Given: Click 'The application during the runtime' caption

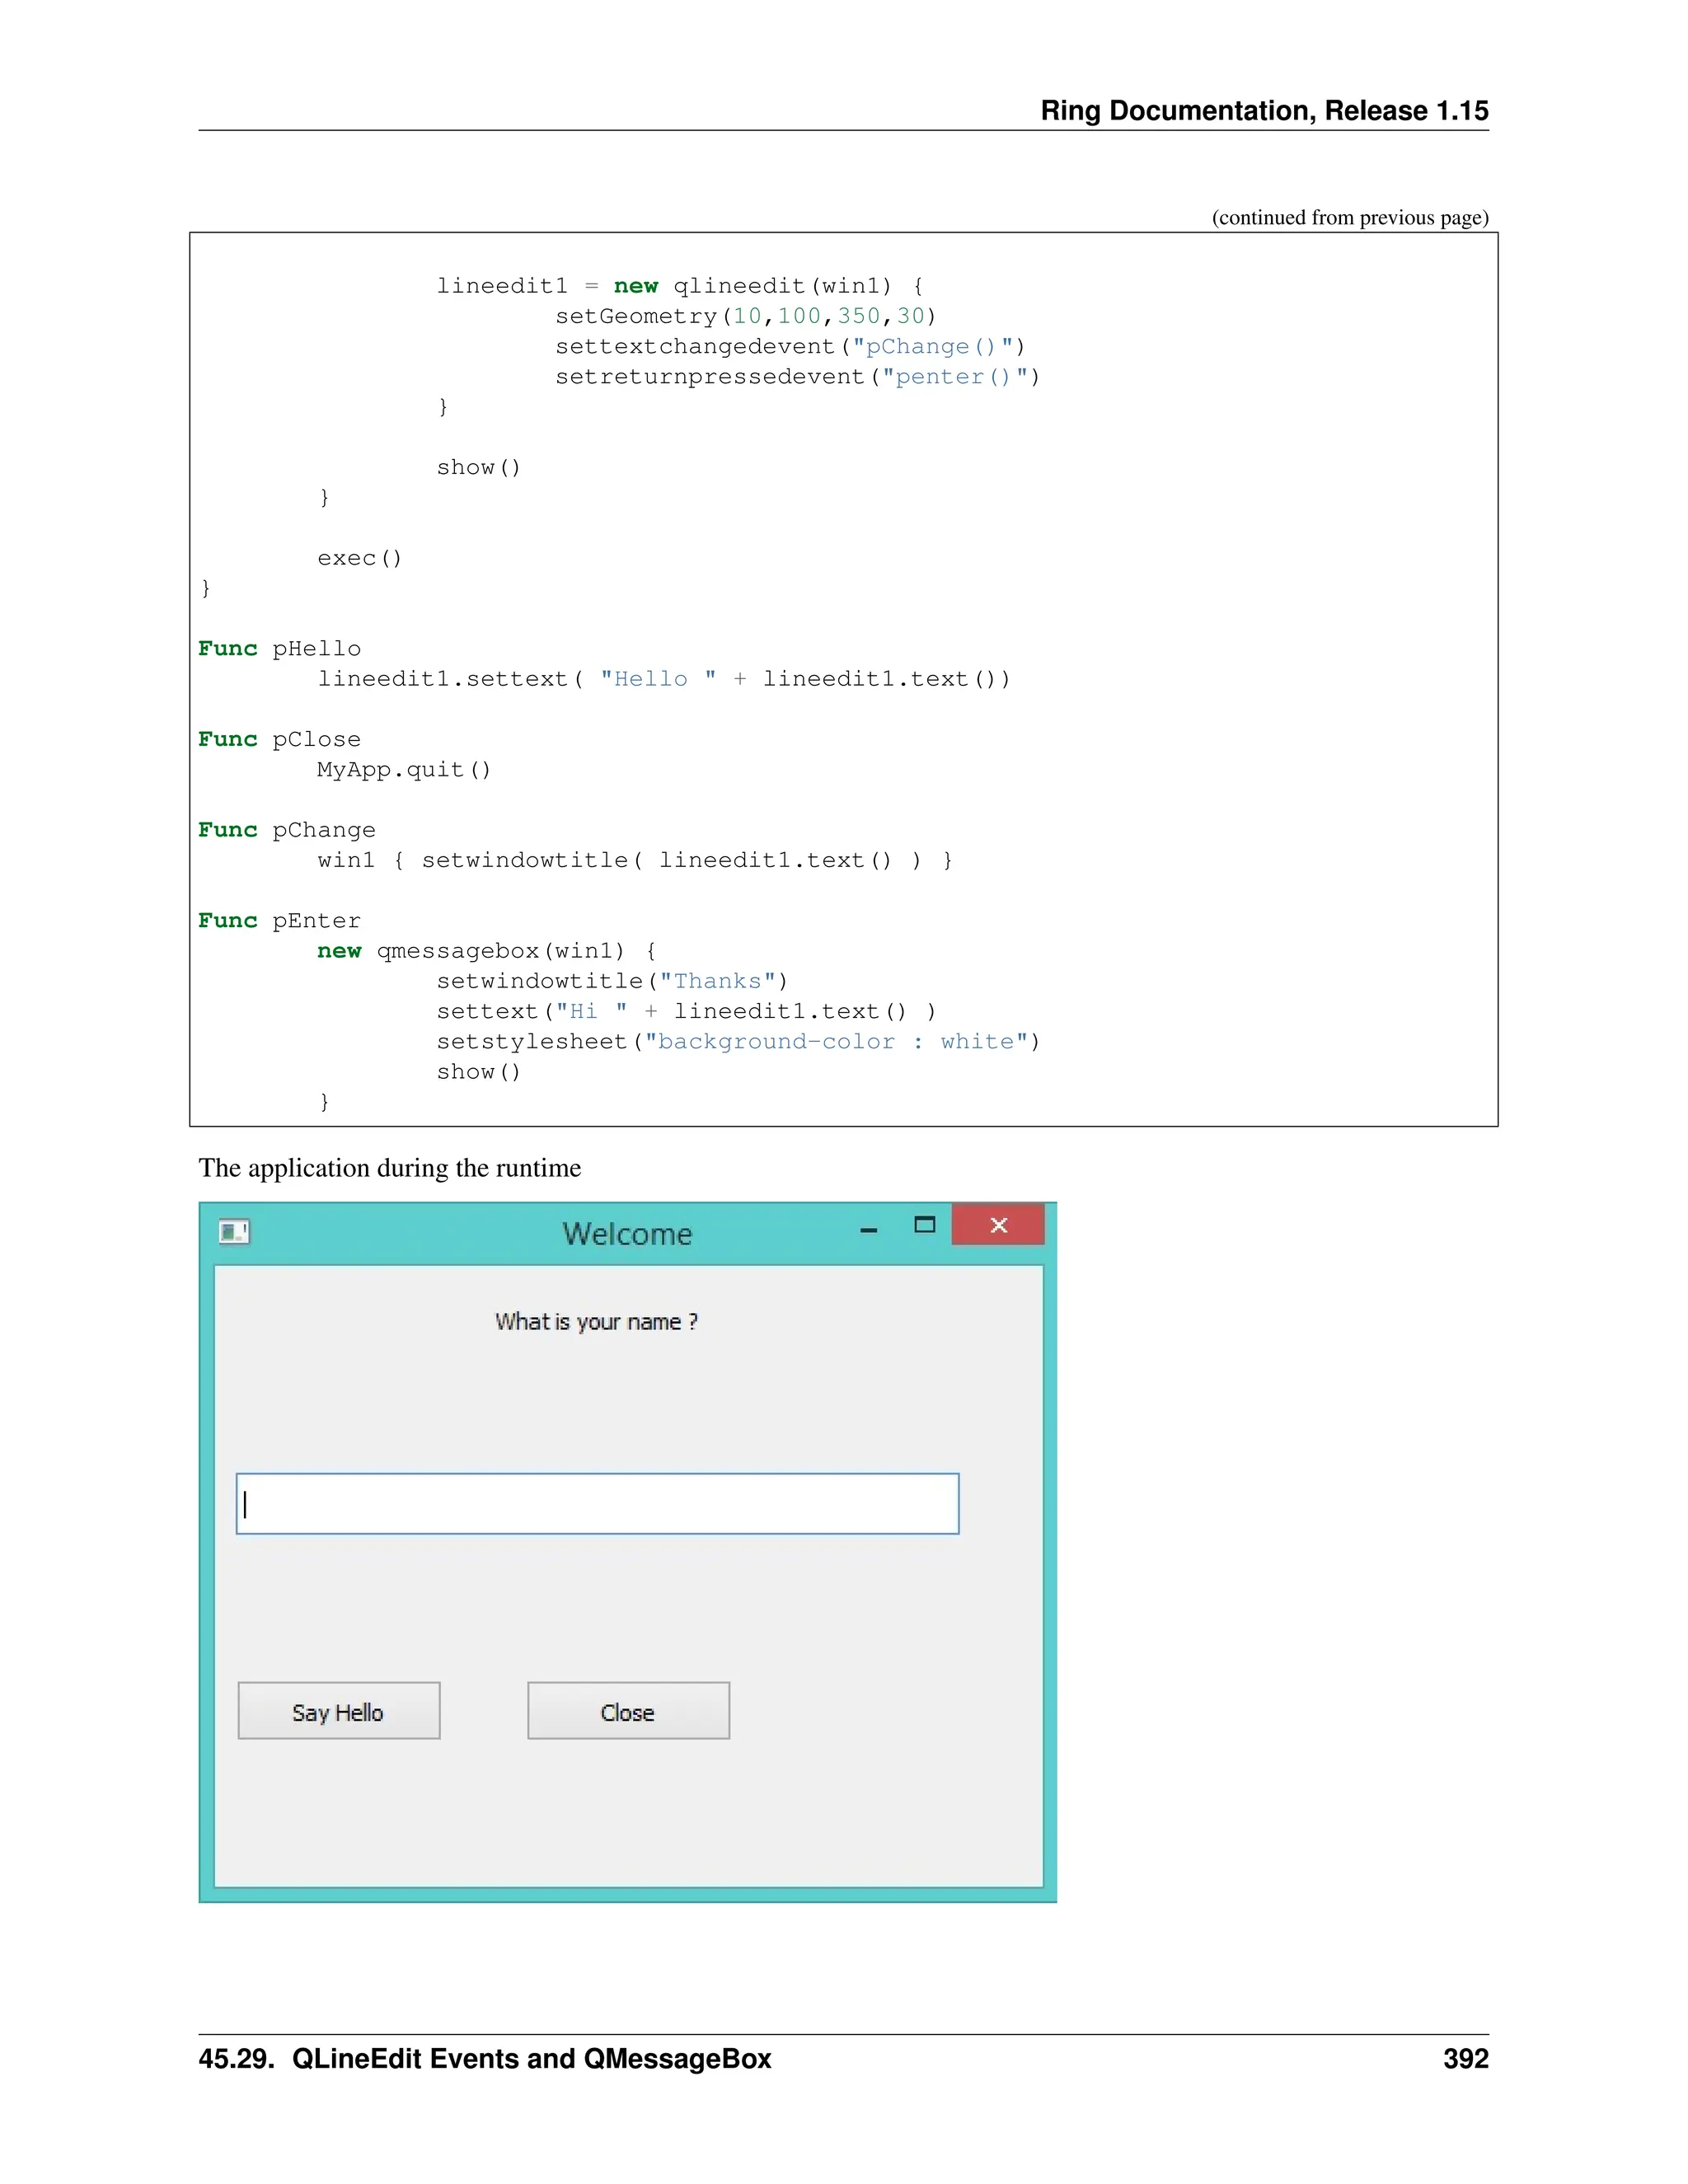Looking at the screenshot, I should click(x=389, y=1168).
